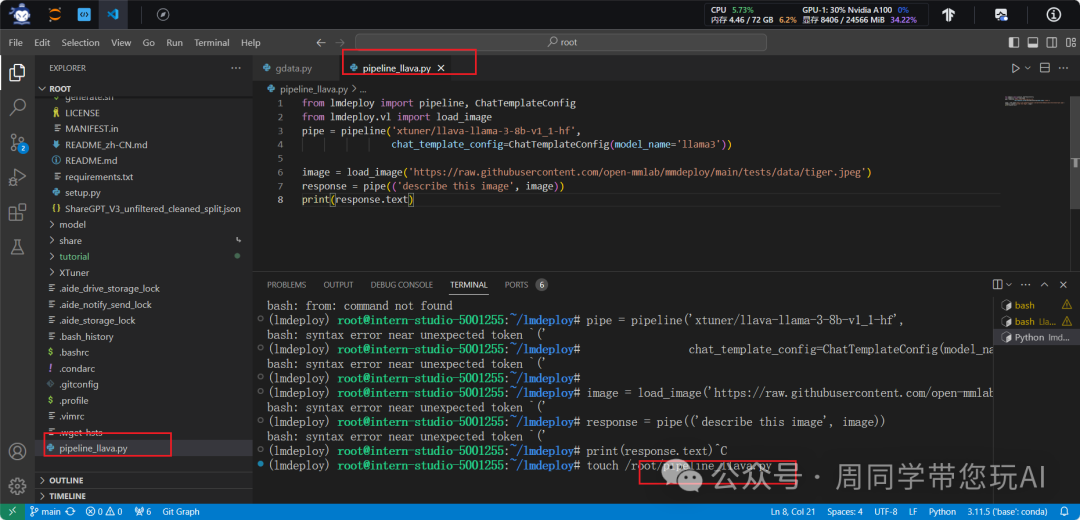Click the Git Graph status bar button
The width and height of the screenshot is (1080, 520).
click(180, 512)
